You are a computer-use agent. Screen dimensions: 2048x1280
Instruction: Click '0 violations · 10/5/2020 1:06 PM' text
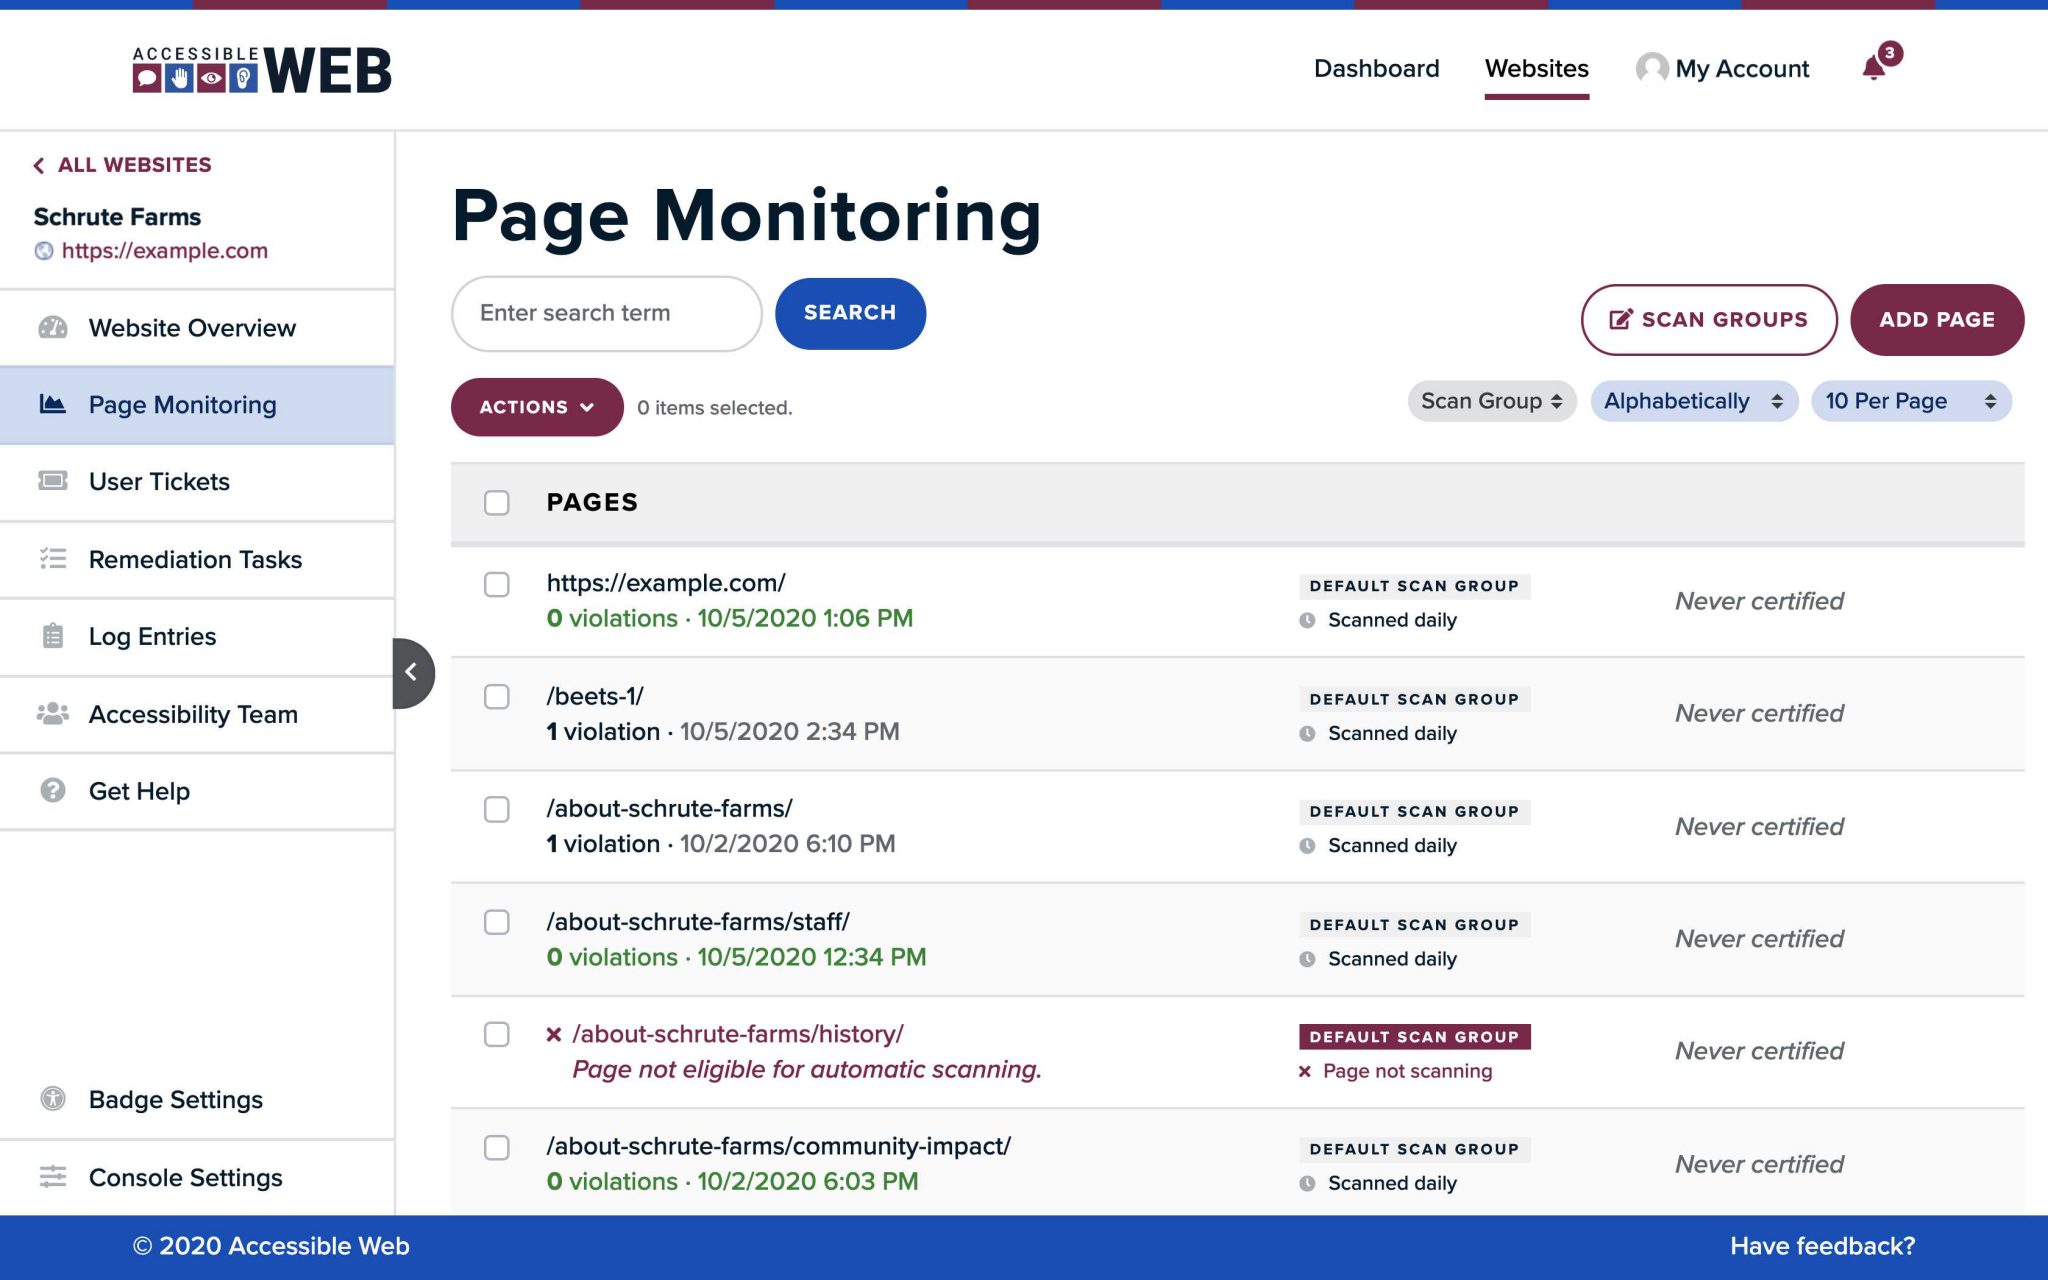pos(730,619)
